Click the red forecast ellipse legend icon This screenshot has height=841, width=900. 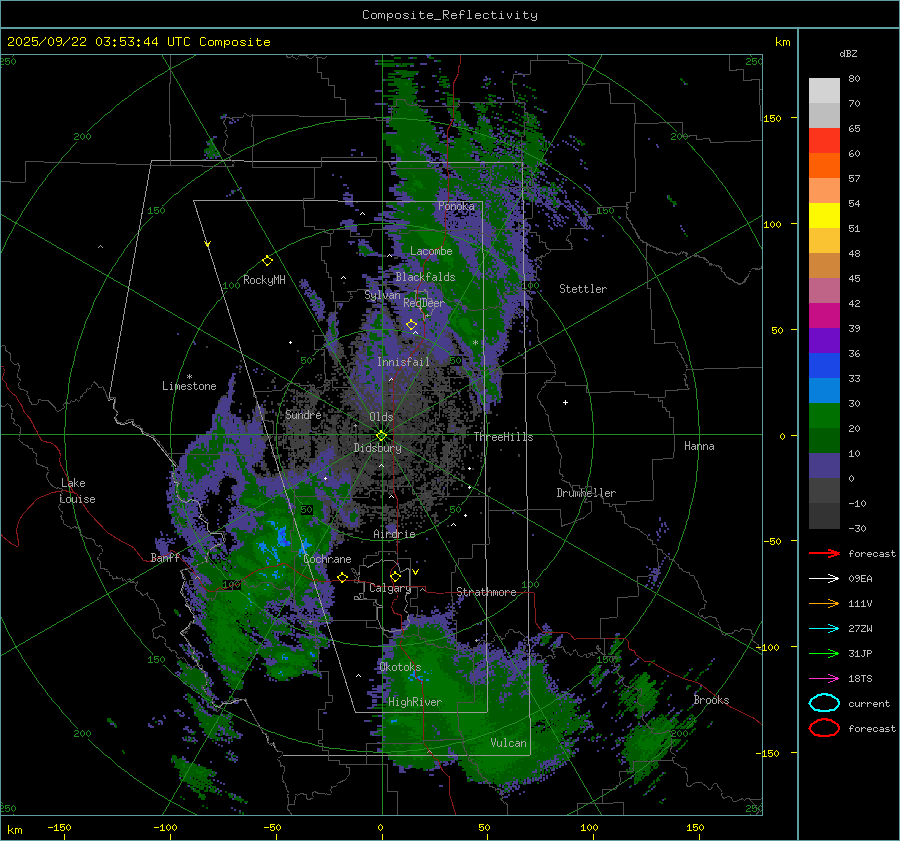tap(824, 728)
